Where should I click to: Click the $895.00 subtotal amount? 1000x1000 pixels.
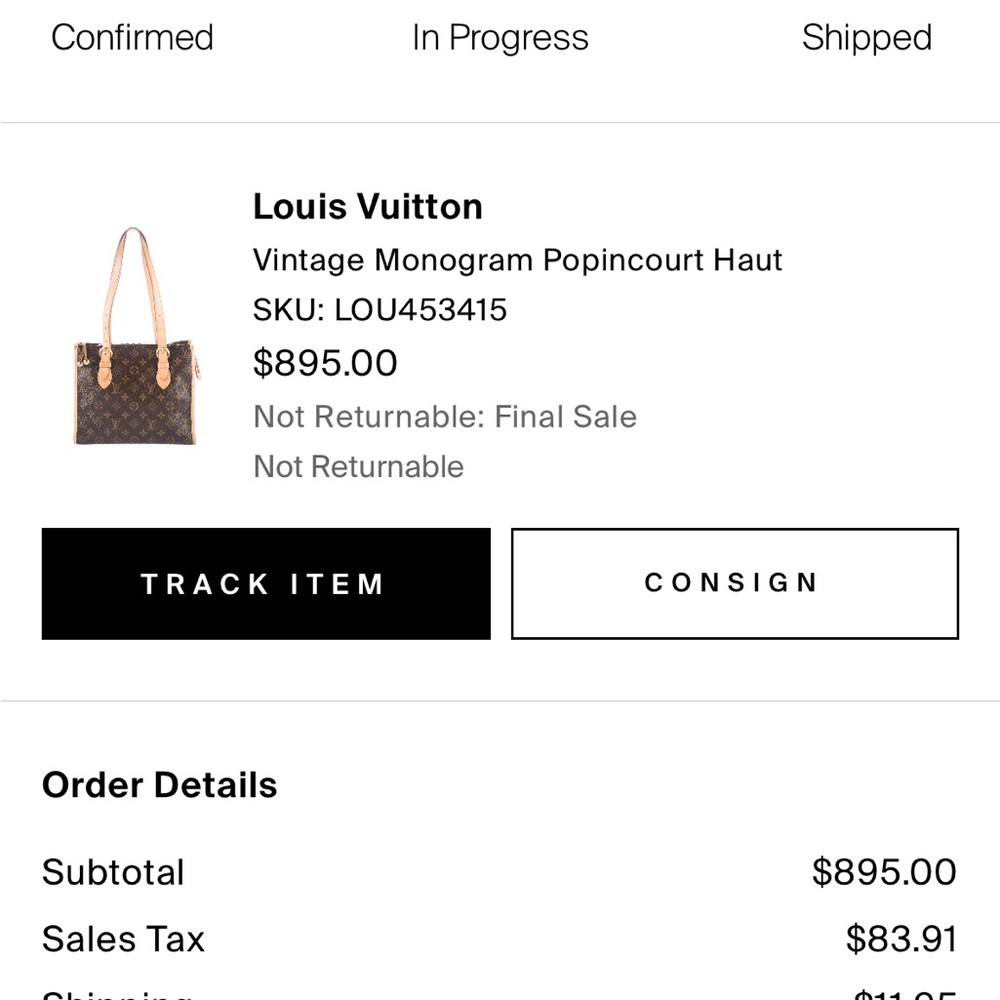point(884,872)
